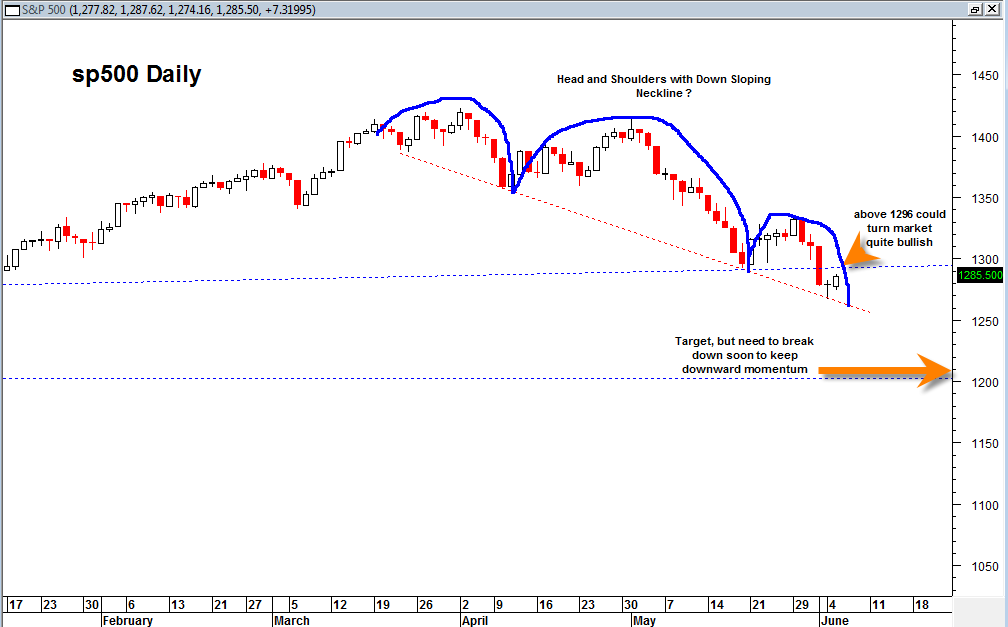This screenshot has height=627, width=1008.
Task: Click date 13 in February
Action: click(x=177, y=604)
